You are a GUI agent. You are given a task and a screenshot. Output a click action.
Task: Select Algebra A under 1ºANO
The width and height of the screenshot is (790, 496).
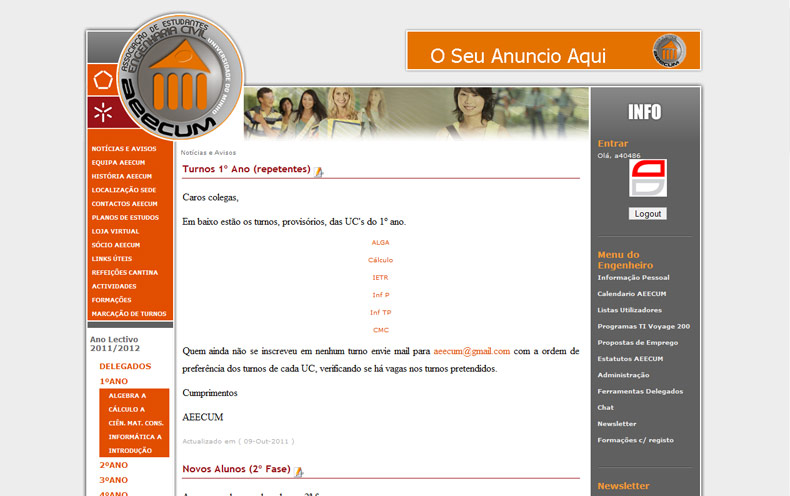click(127, 396)
